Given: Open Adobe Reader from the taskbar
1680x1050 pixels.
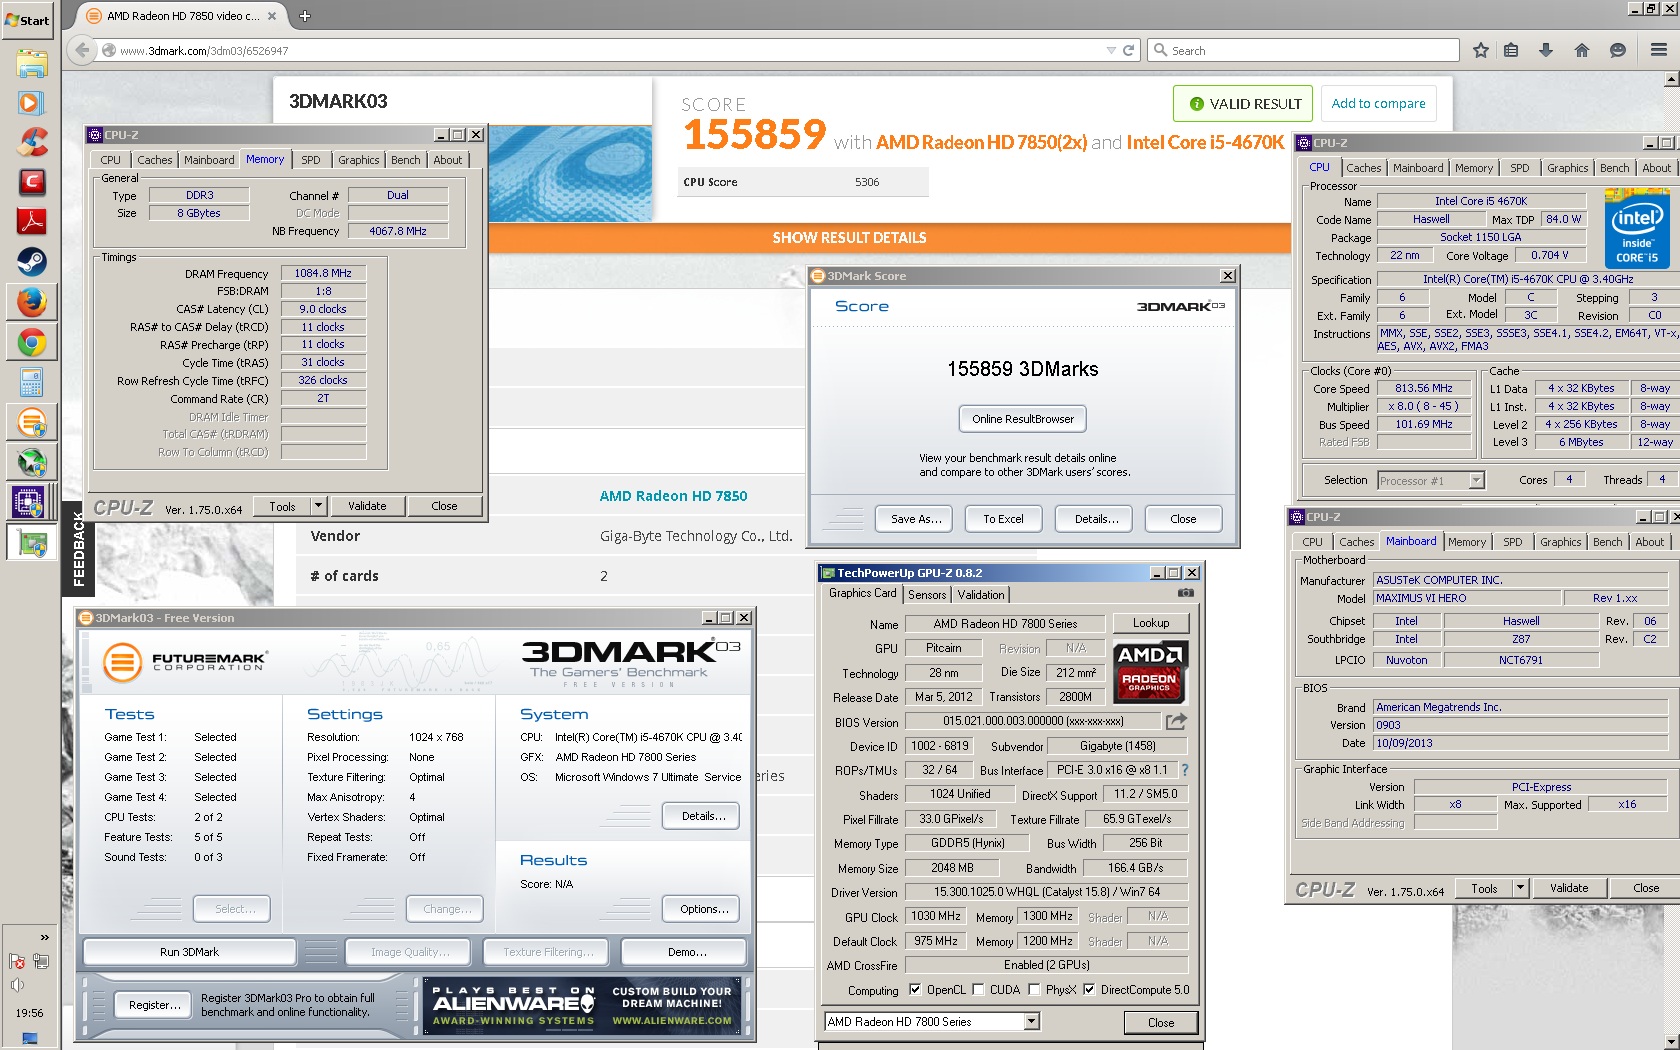Looking at the screenshot, I should (x=31, y=221).
